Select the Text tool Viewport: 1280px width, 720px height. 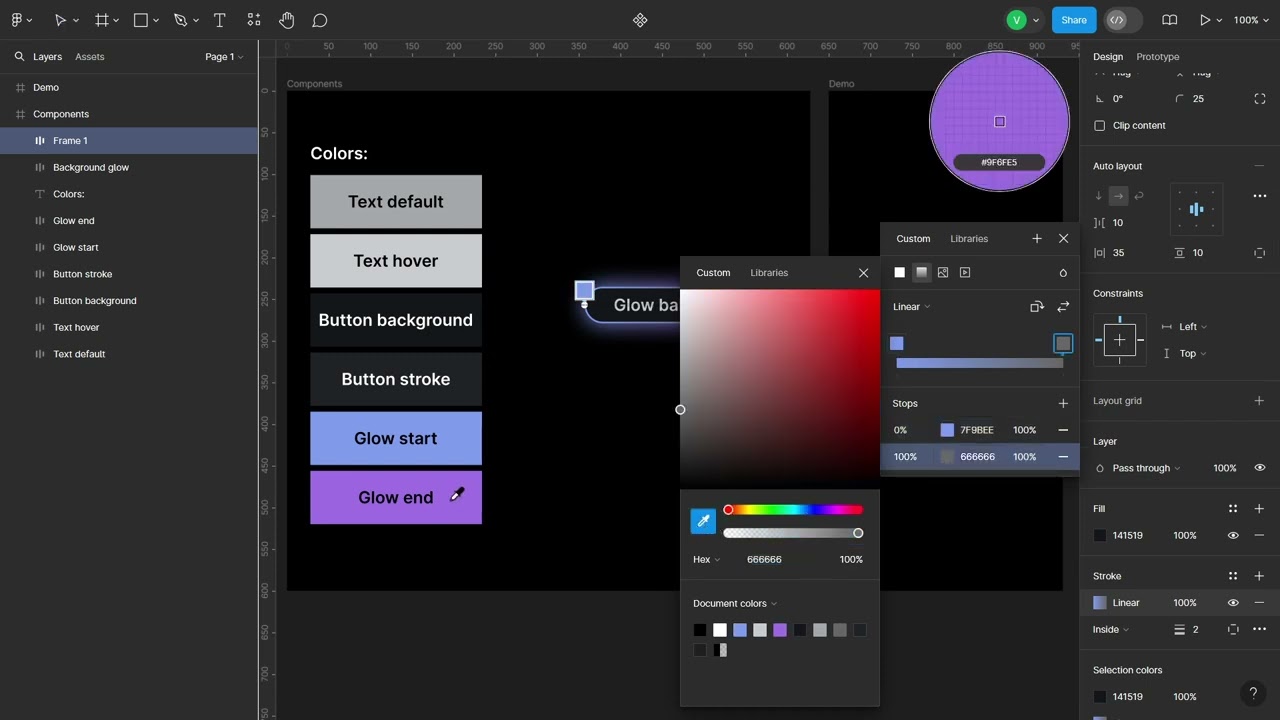pos(219,20)
